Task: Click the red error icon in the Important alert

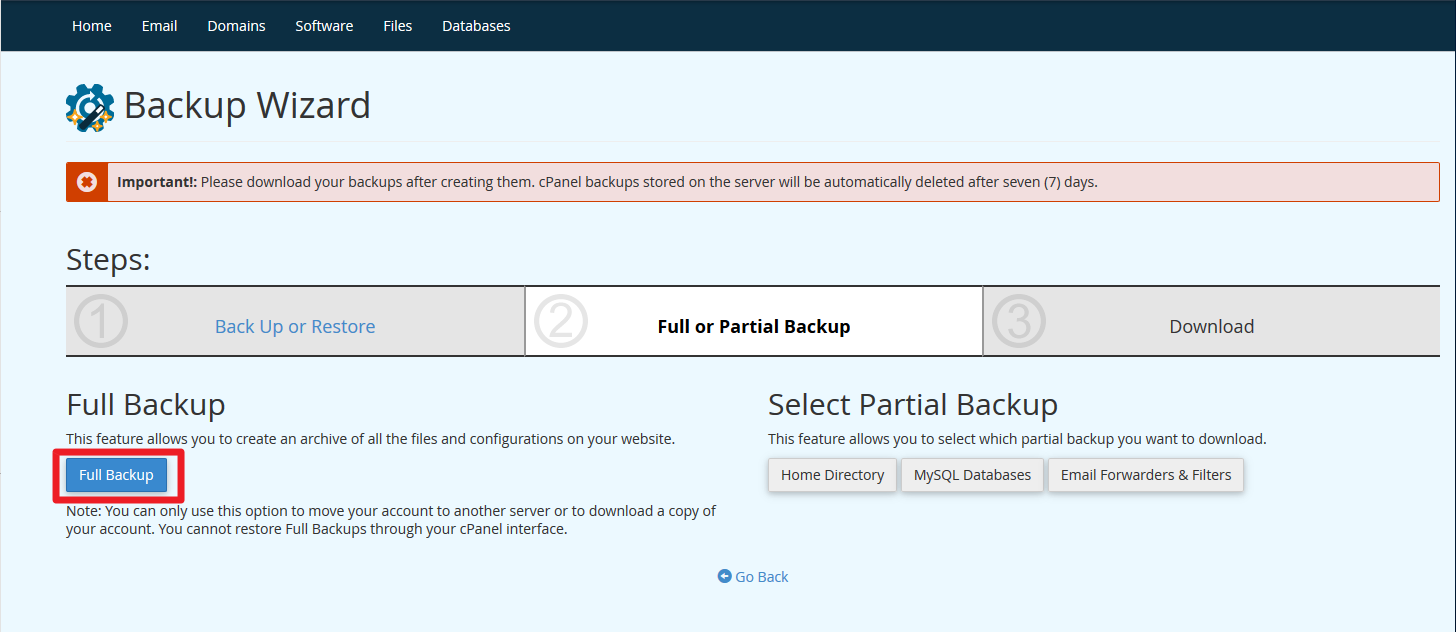Action: pos(87,182)
